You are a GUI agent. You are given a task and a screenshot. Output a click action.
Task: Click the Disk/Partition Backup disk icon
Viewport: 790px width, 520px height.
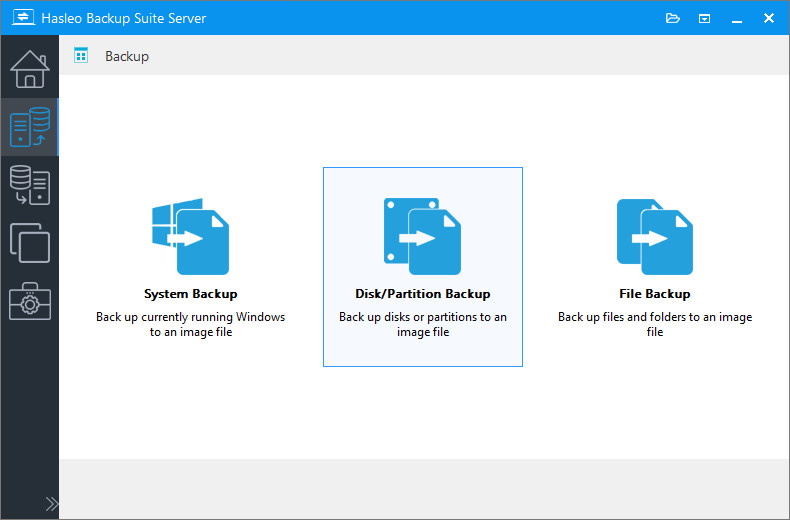click(x=422, y=236)
